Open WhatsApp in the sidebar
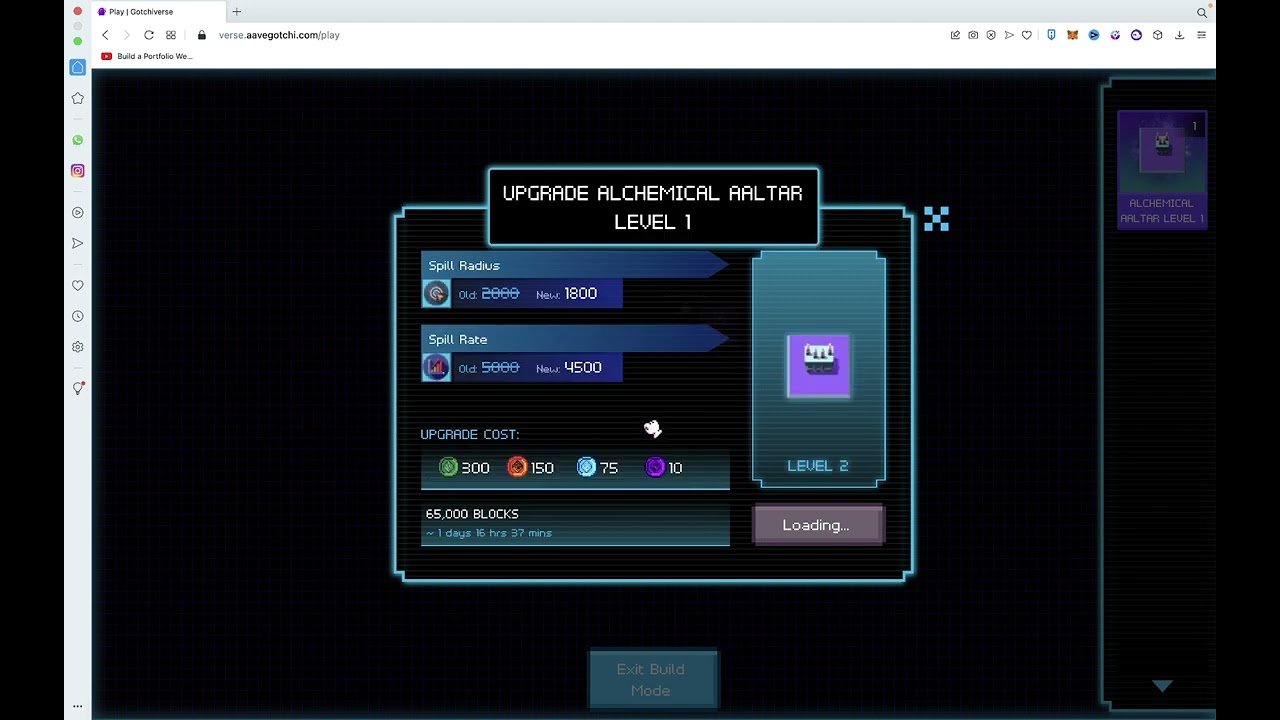 tap(78, 140)
